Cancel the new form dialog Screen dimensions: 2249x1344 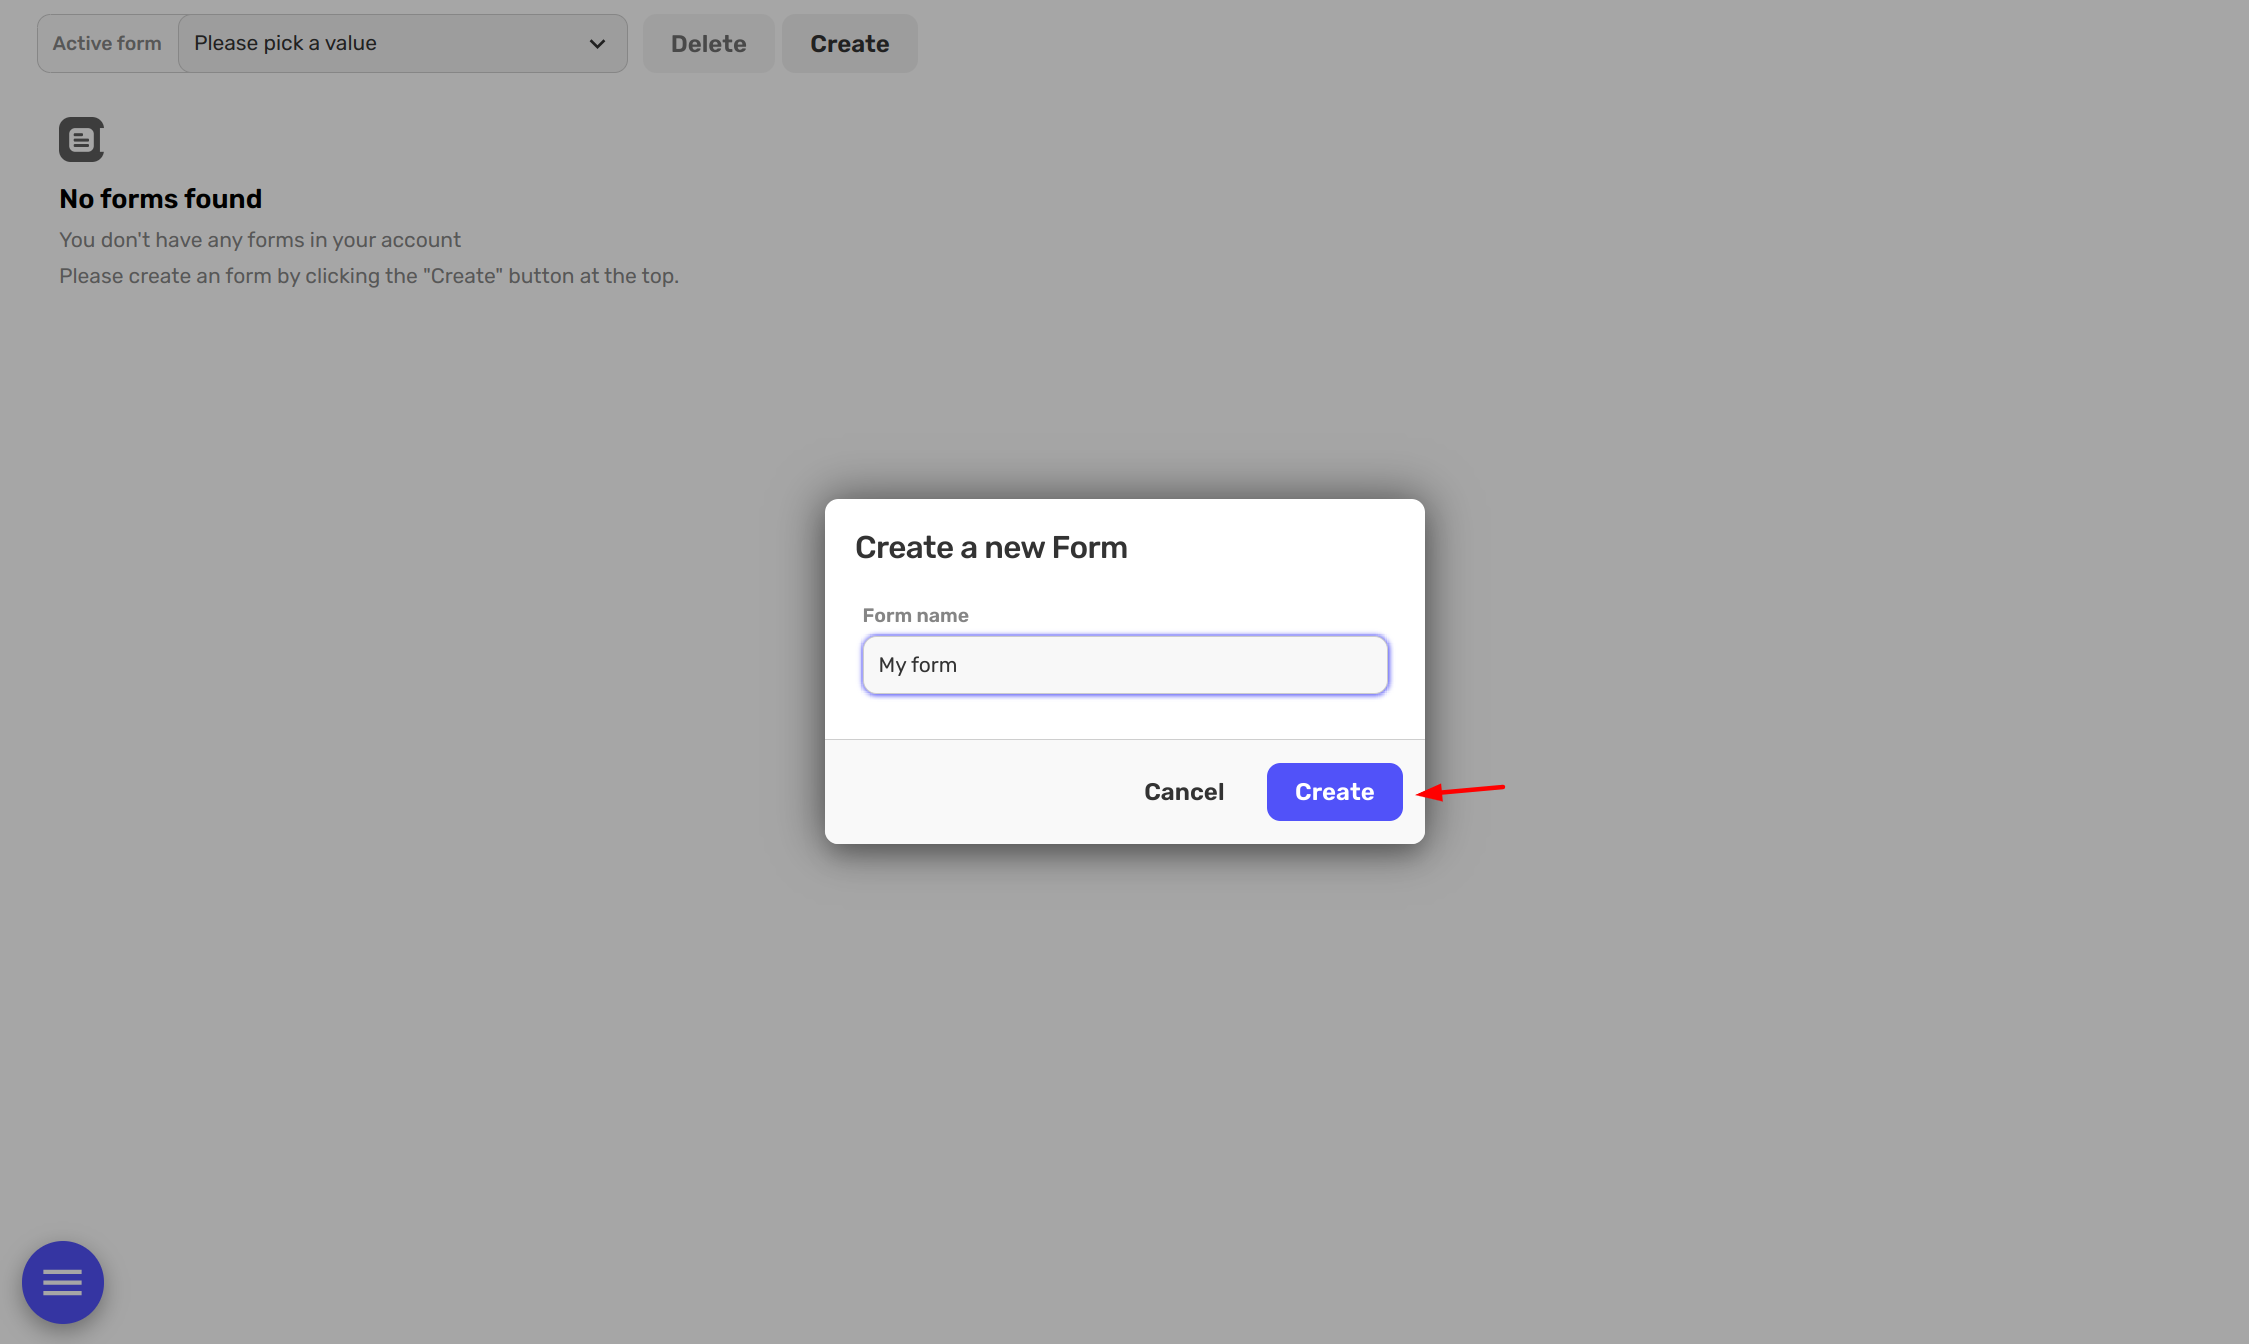[1184, 792]
